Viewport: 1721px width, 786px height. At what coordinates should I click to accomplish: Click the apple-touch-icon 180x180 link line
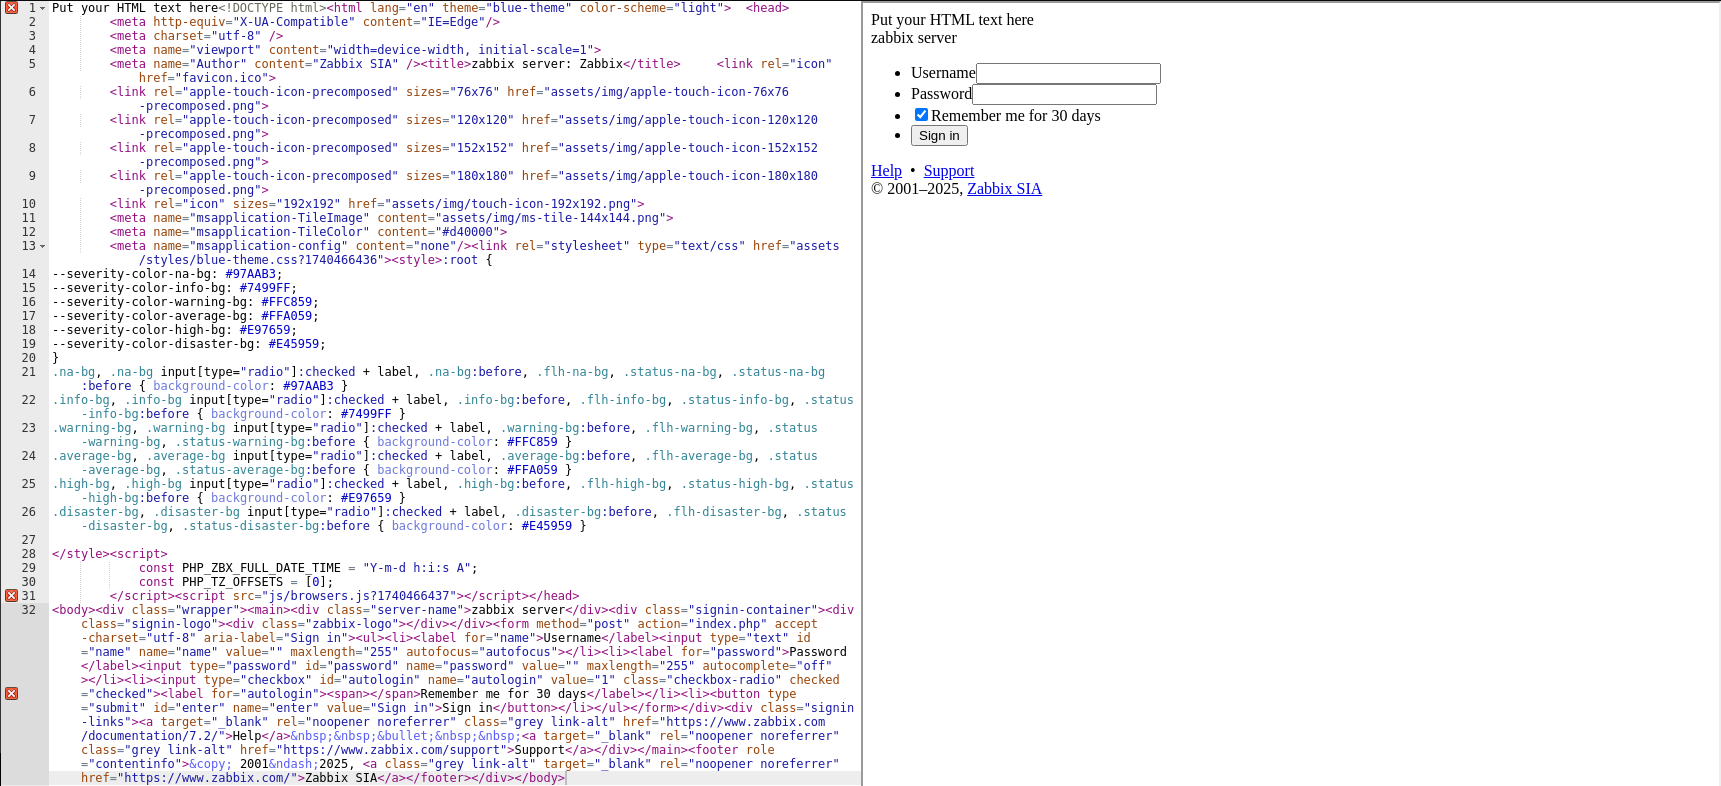coord(464,183)
